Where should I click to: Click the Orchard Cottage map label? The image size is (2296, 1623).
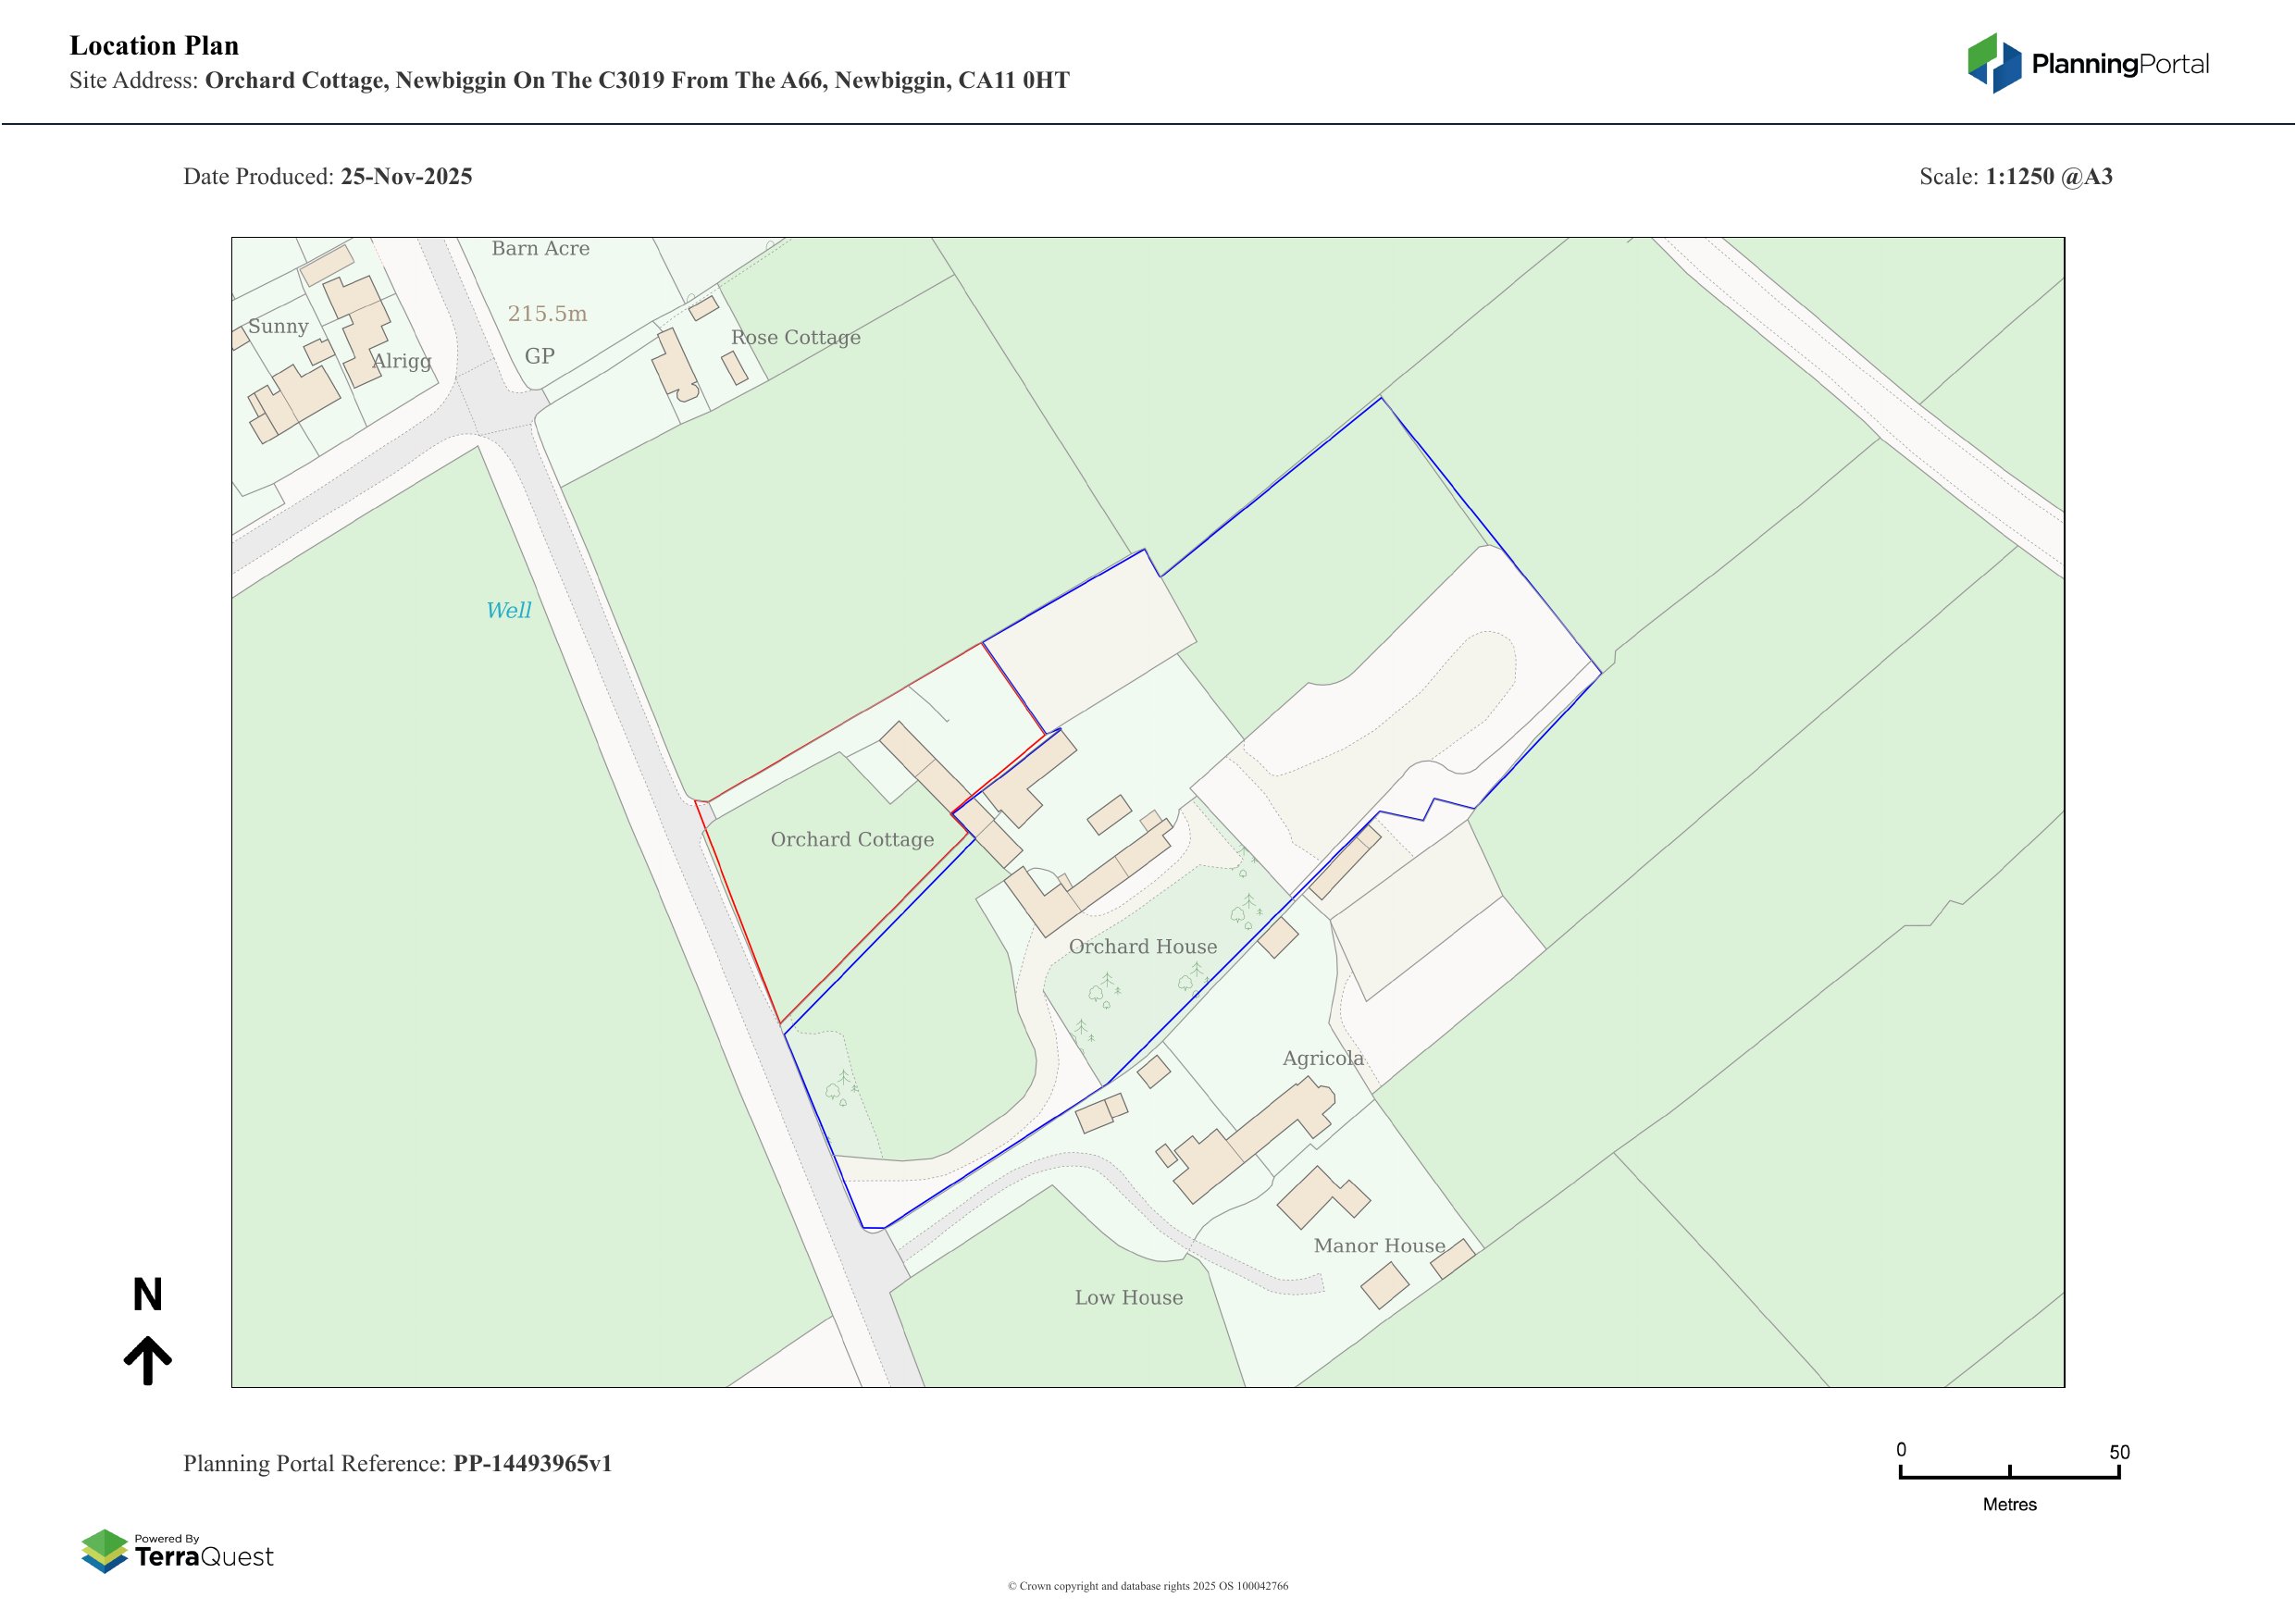click(852, 840)
